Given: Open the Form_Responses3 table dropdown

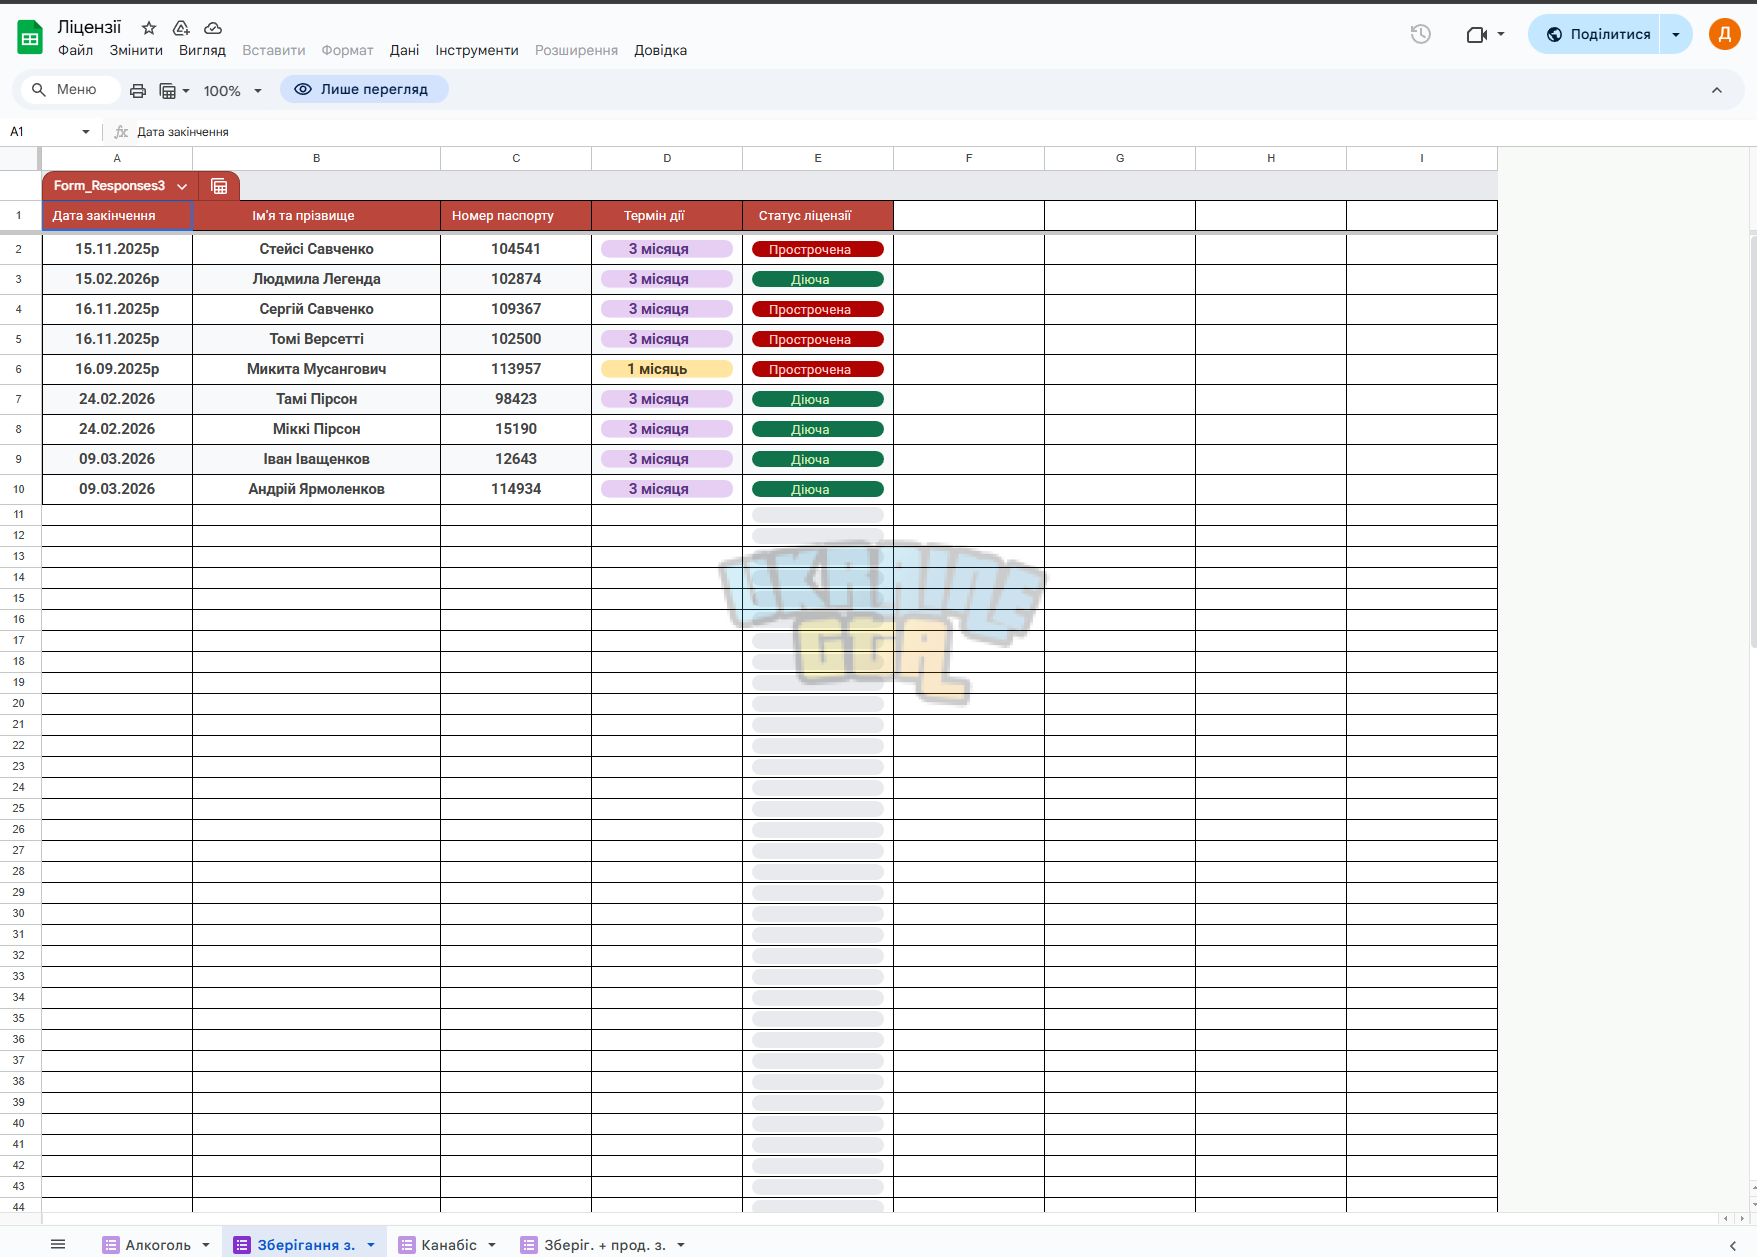Looking at the screenshot, I should click(182, 186).
